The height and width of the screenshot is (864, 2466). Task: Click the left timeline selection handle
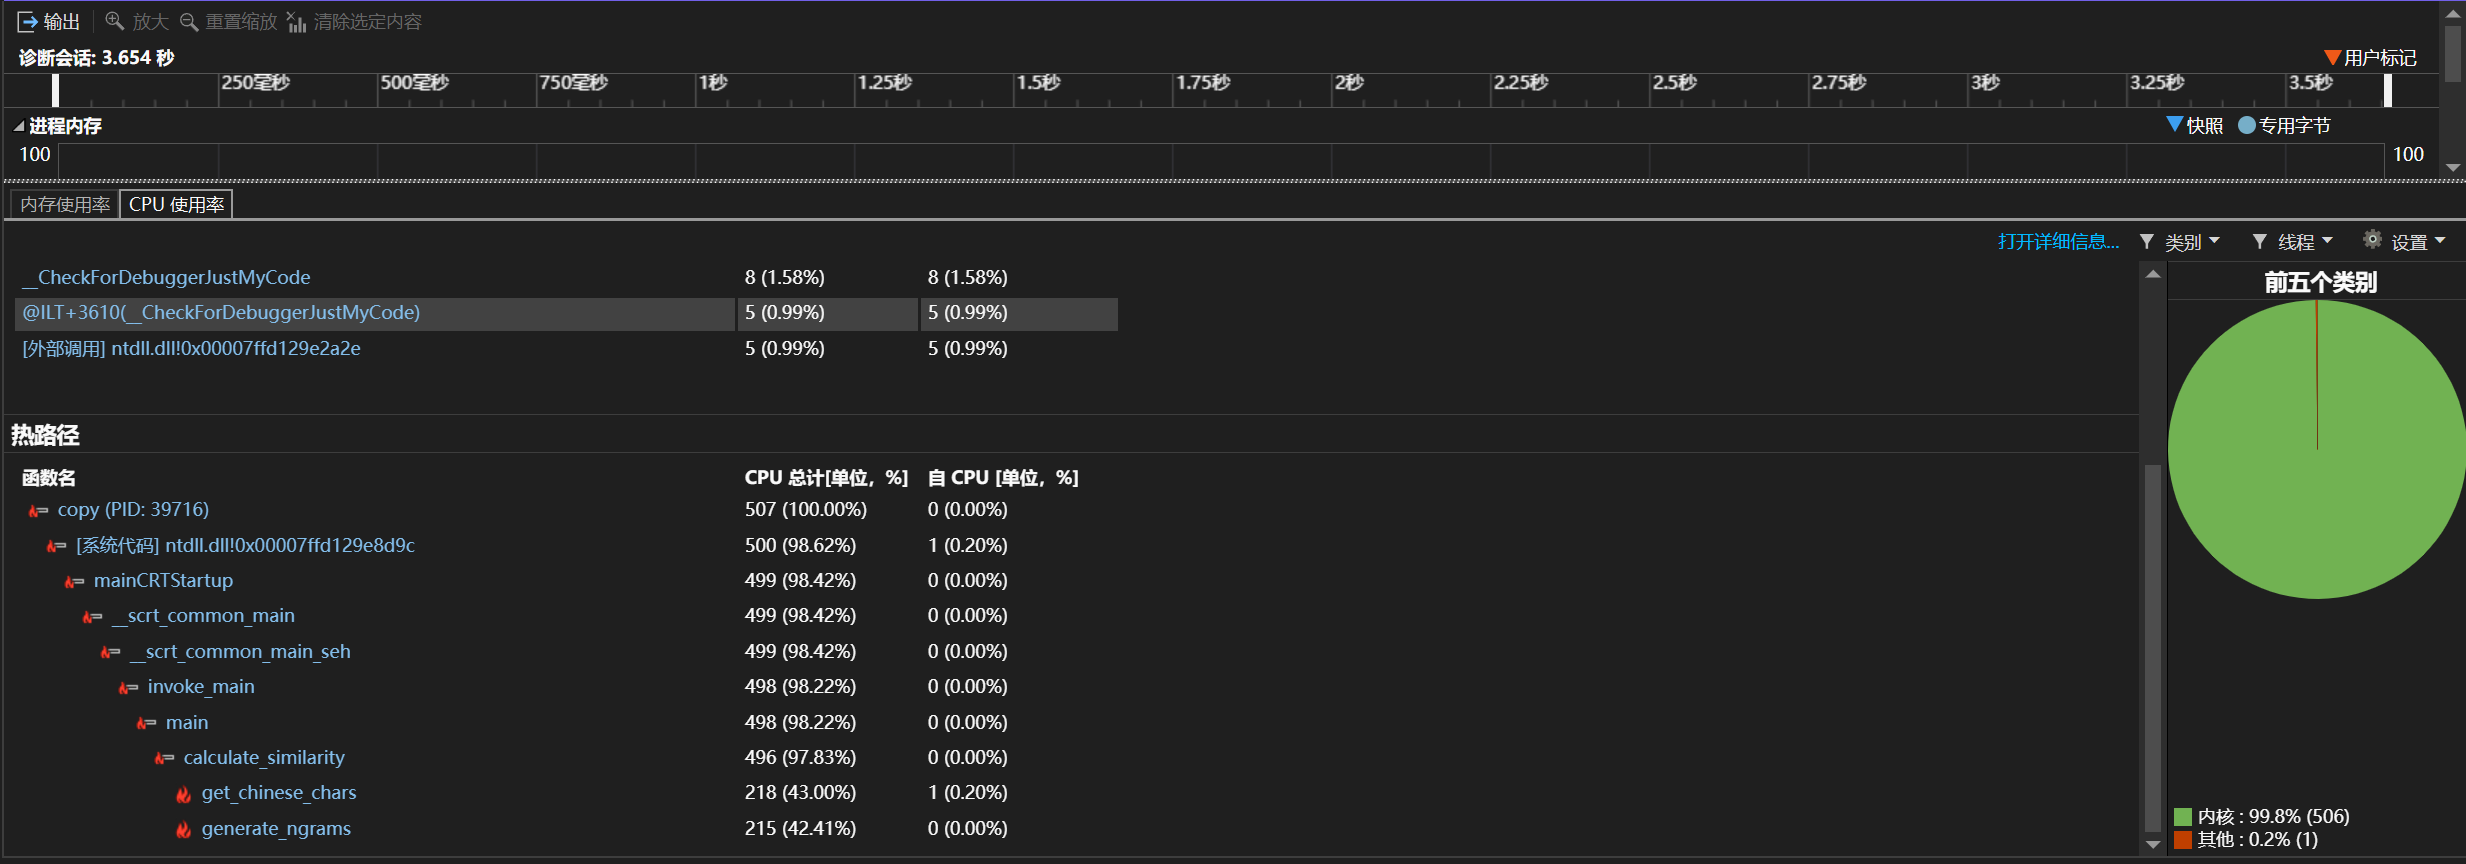coord(55,90)
